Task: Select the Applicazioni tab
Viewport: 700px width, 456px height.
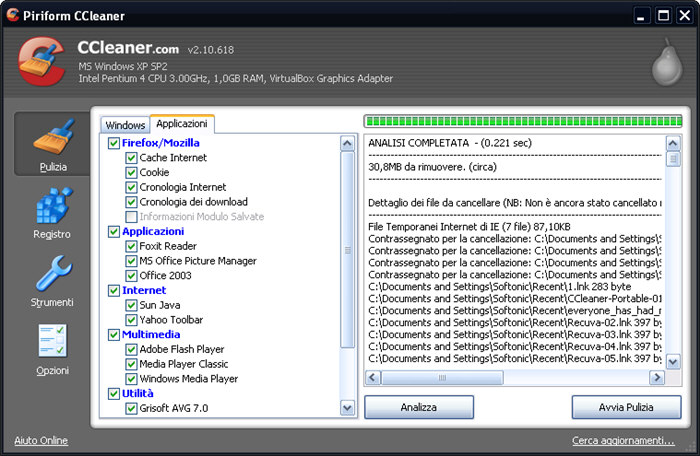Action: pyautogui.click(x=182, y=124)
